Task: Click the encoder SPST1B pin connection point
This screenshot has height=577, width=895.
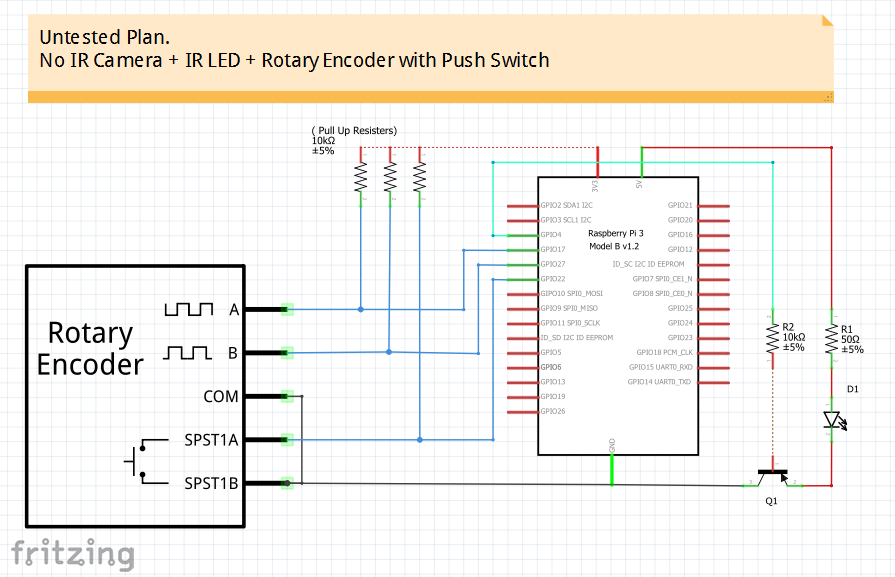Action: click(287, 483)
